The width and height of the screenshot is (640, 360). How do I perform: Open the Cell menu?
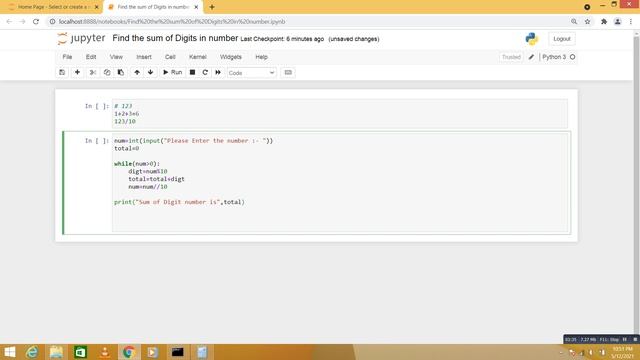click(x=170, y=57)
